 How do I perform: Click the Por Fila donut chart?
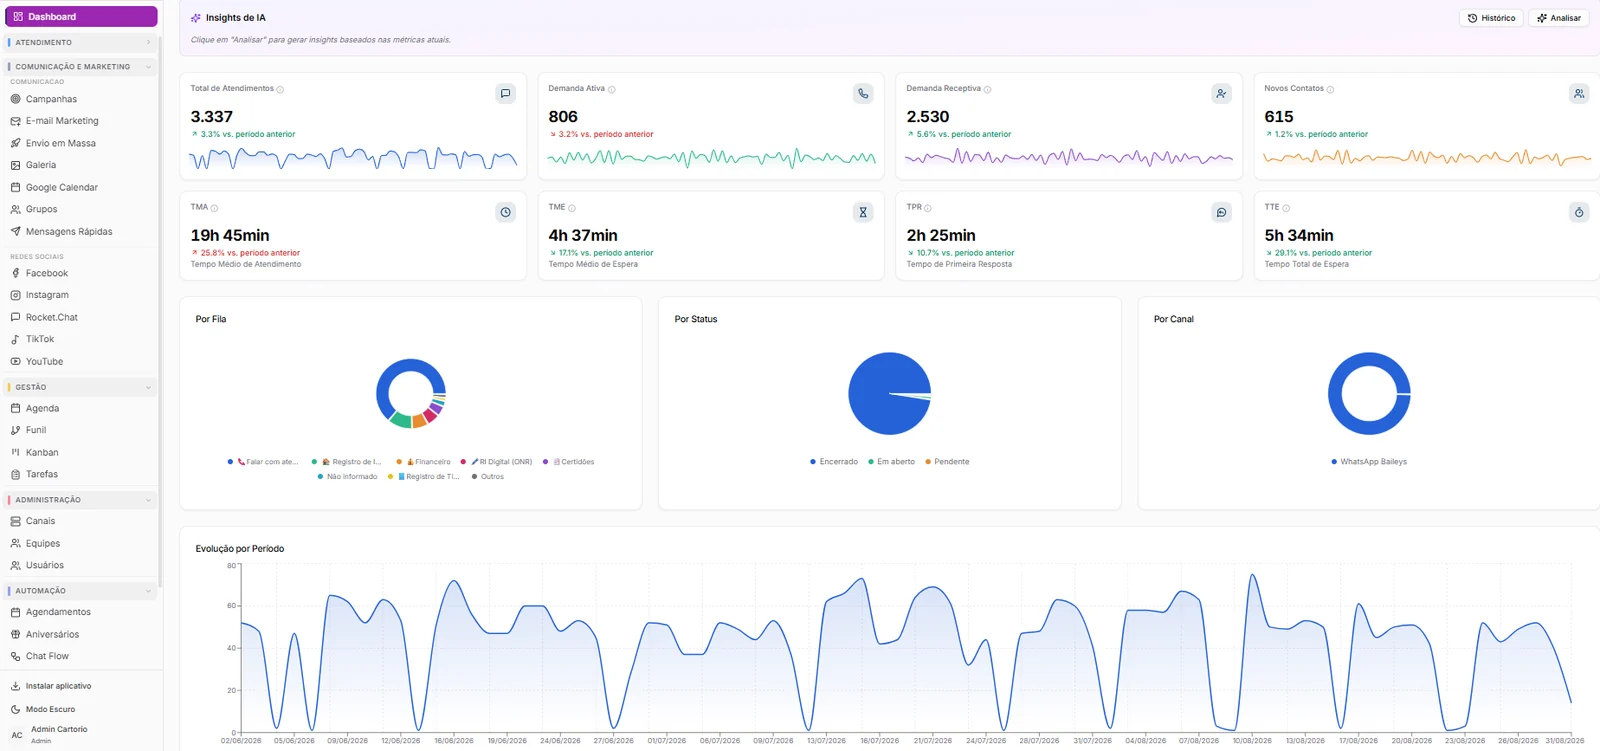pyautogui.click(x=411, y=394)
